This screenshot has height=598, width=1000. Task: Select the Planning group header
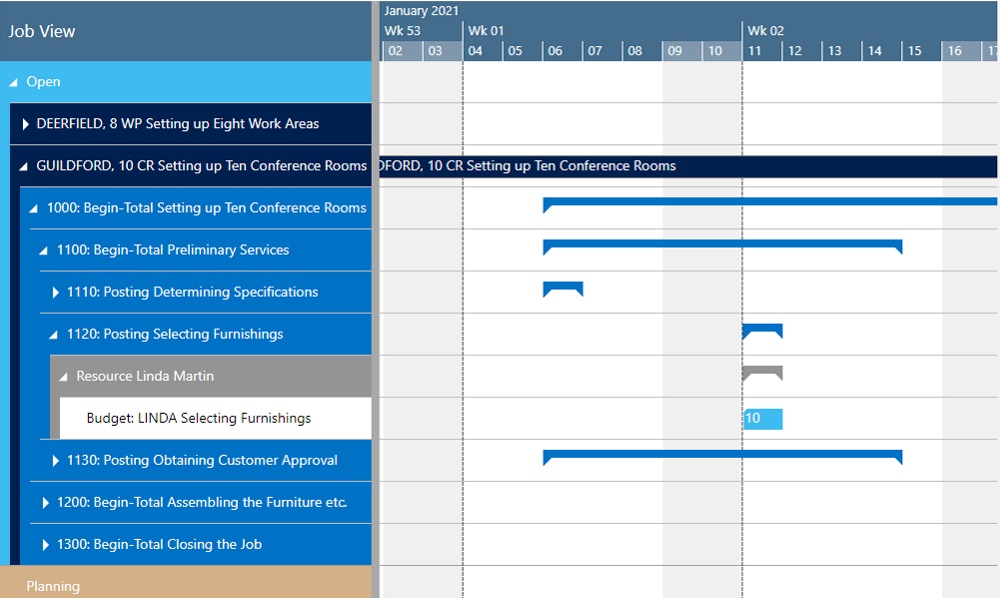point(186,582)
